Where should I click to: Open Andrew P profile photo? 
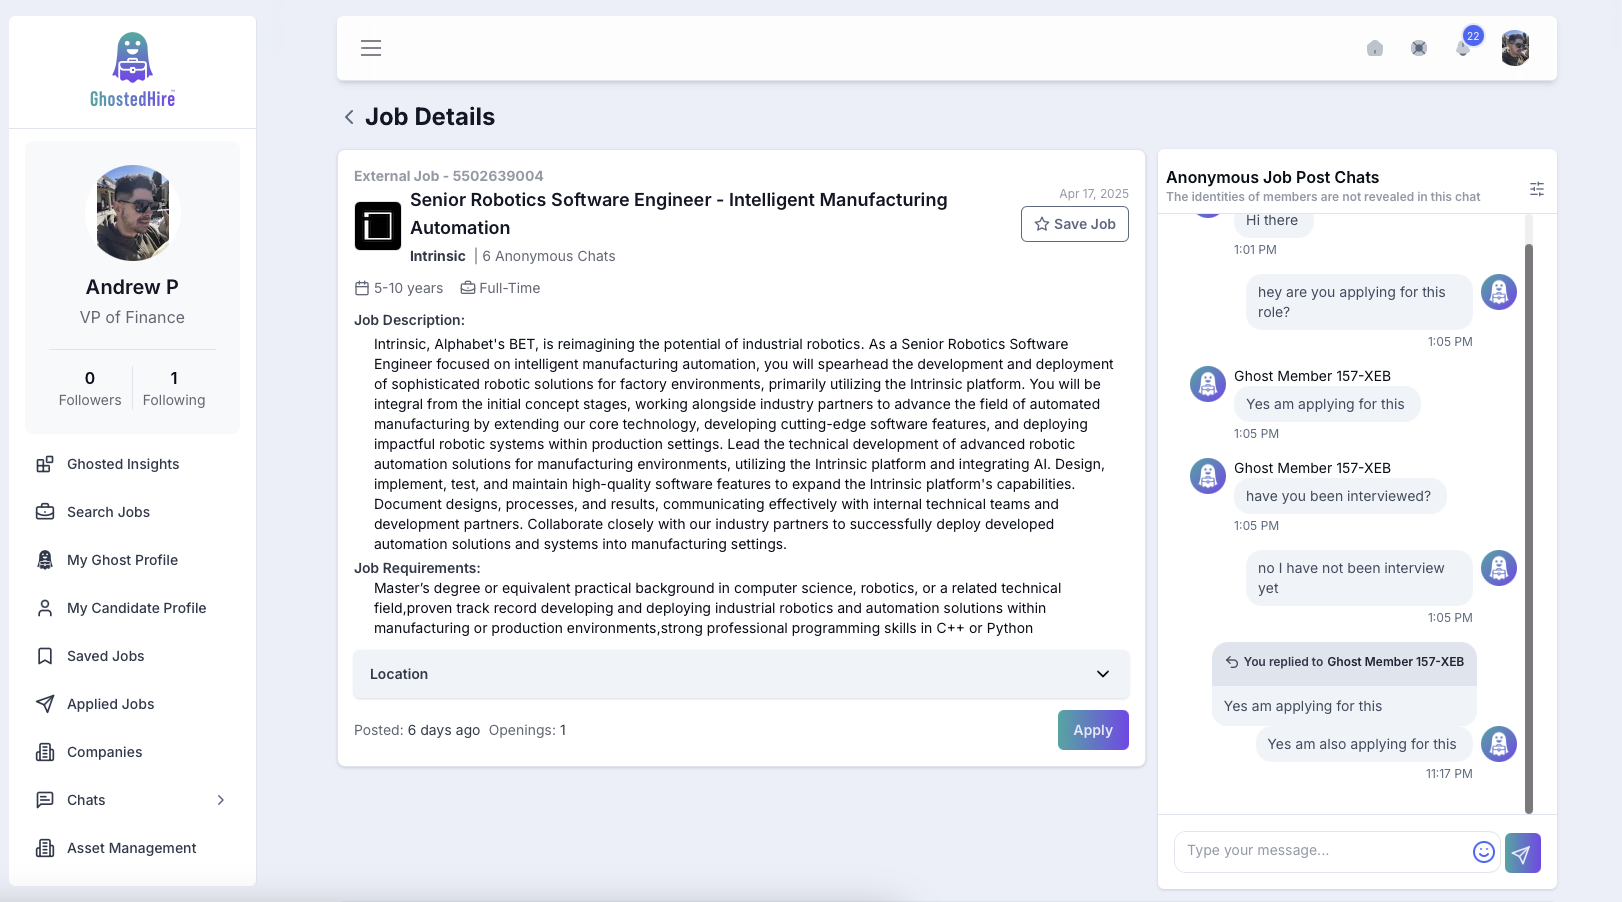(132, 213)
